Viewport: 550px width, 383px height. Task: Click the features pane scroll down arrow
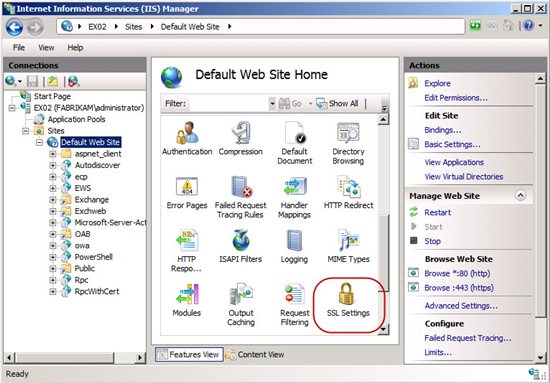383,329
